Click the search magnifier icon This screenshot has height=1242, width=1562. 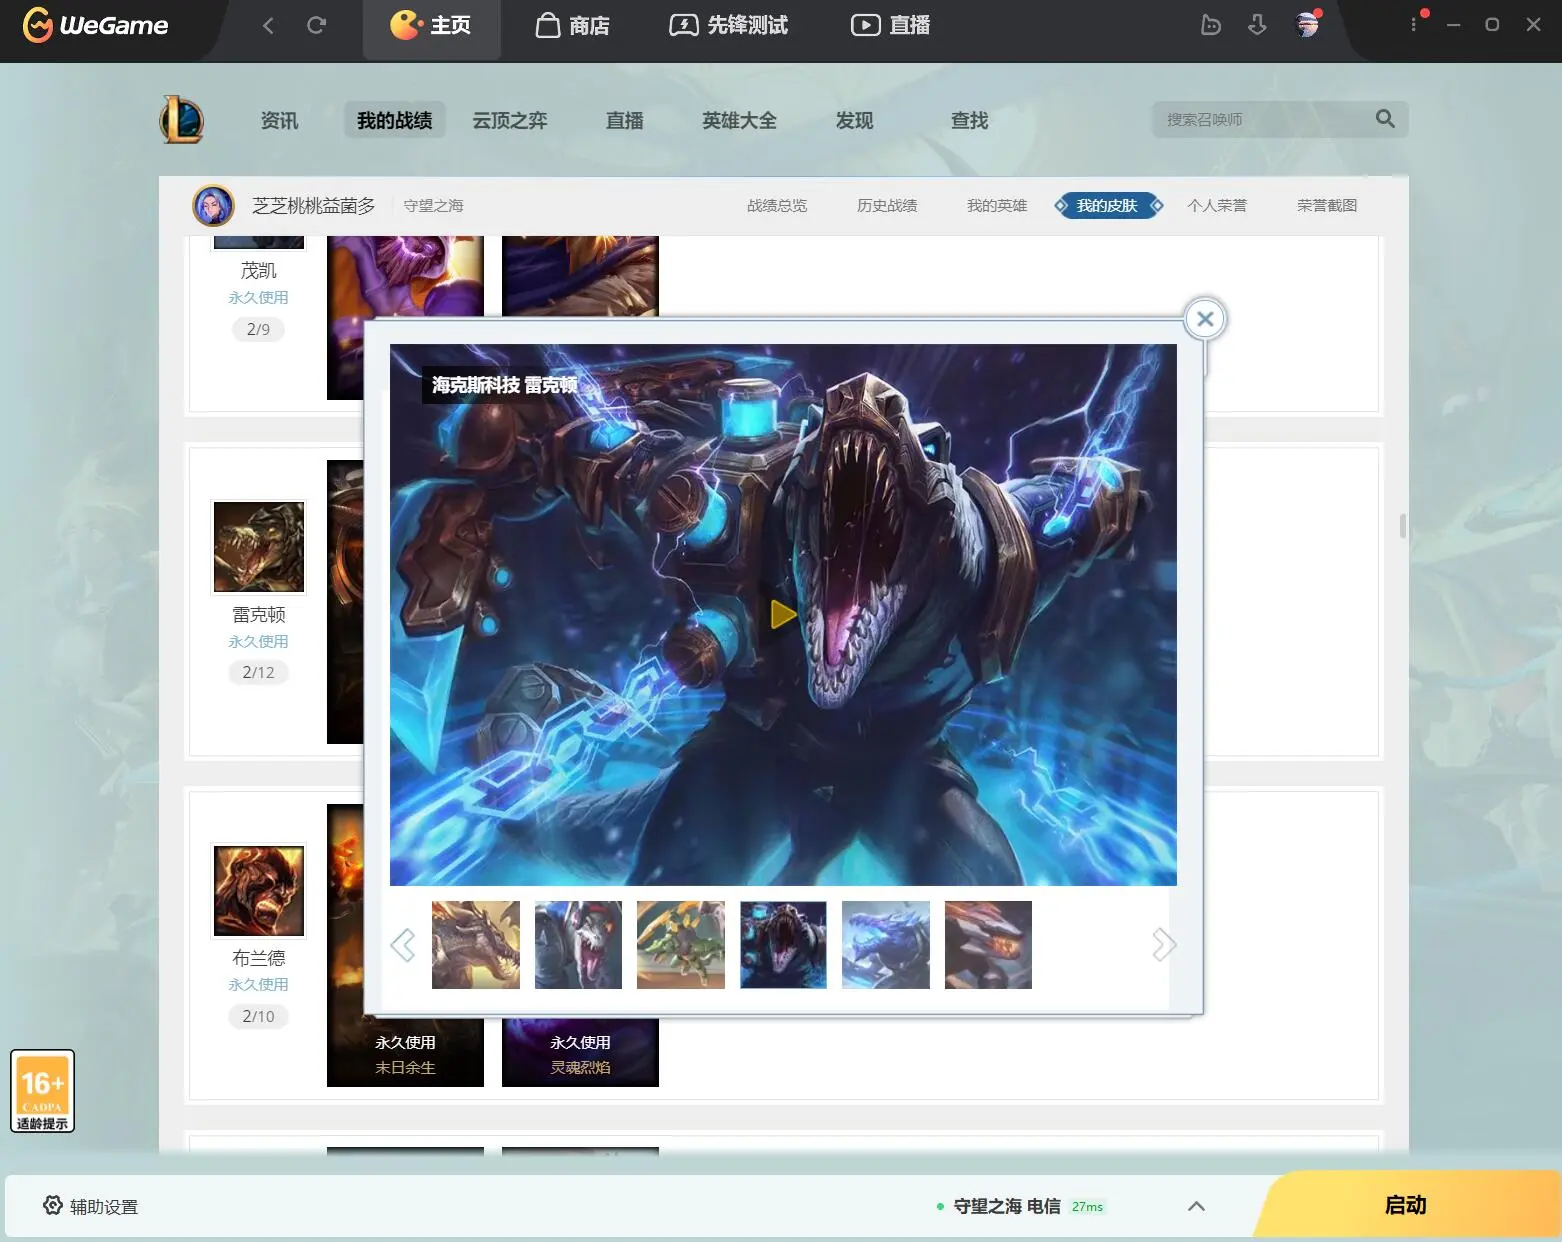(x=1385, y=119)
